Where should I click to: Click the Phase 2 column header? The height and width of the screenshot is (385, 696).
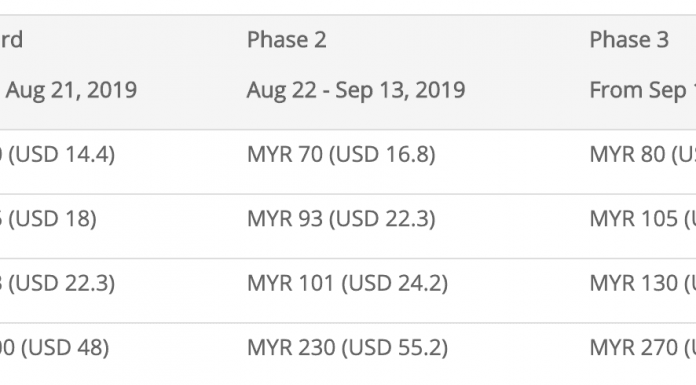pos(287,40)
